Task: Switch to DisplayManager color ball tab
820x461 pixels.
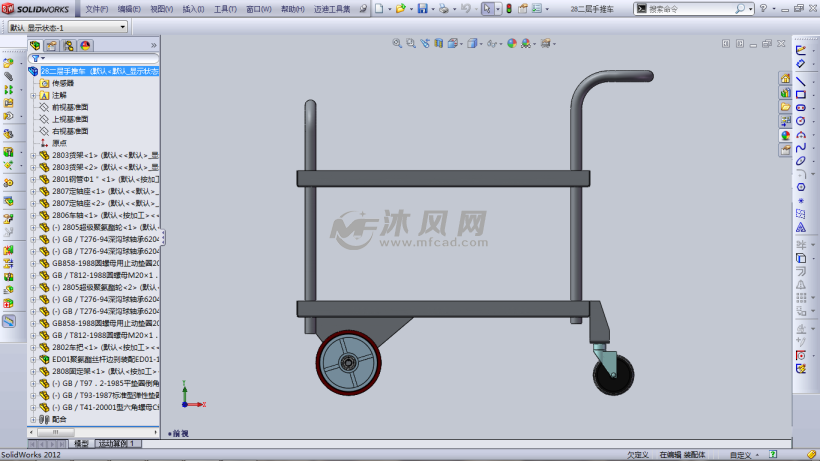Action: (85, 45)
